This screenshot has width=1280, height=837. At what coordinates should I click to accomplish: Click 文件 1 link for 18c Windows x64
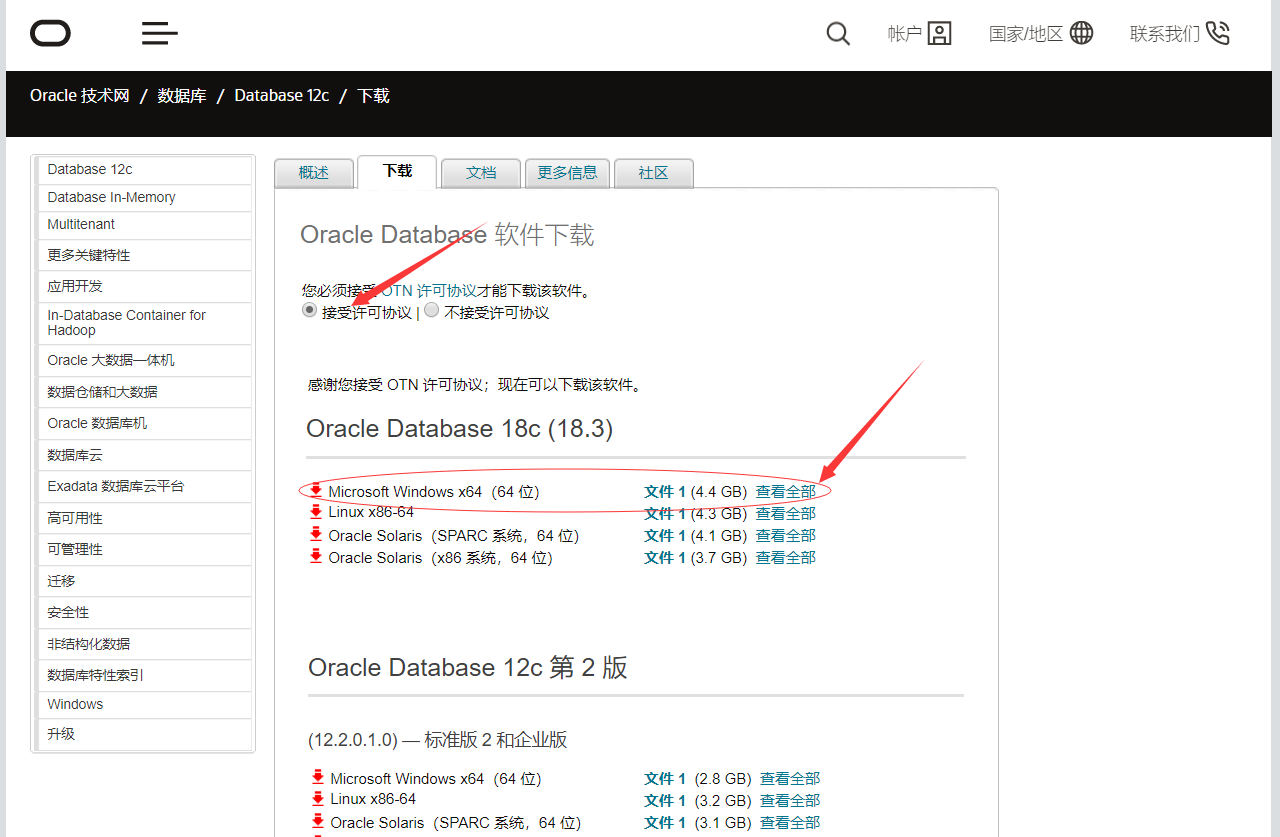click(x=665, y=492)
